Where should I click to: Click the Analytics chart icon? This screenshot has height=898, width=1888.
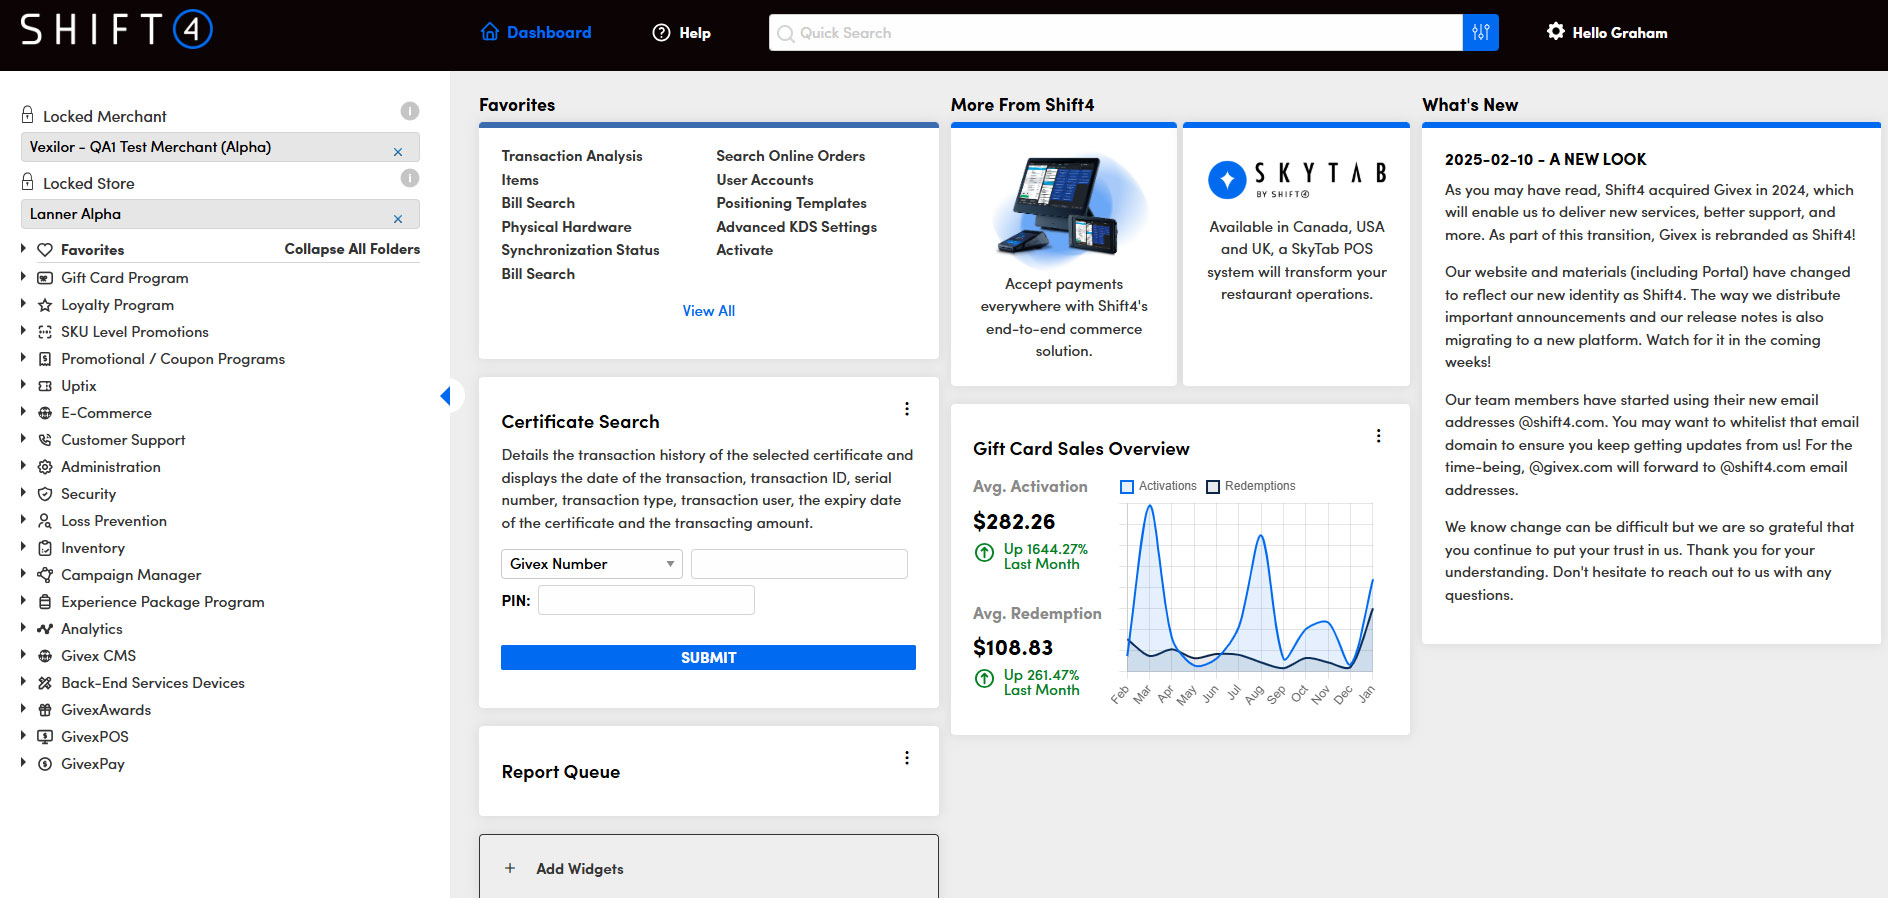[45, 629]
